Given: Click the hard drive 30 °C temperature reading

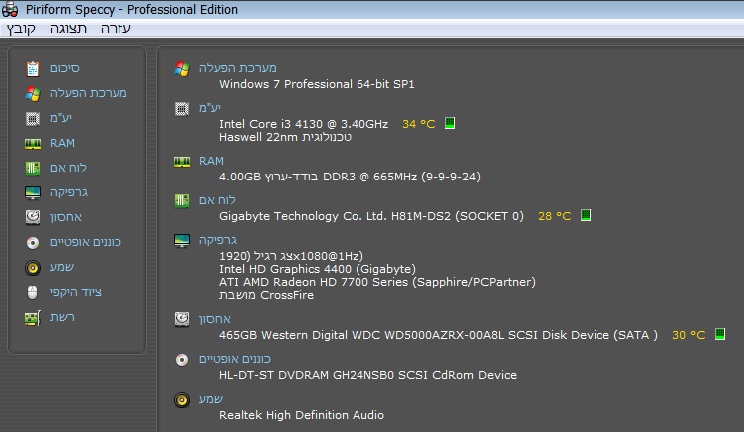Looking at the screenshot, I should tap(688, 335).
